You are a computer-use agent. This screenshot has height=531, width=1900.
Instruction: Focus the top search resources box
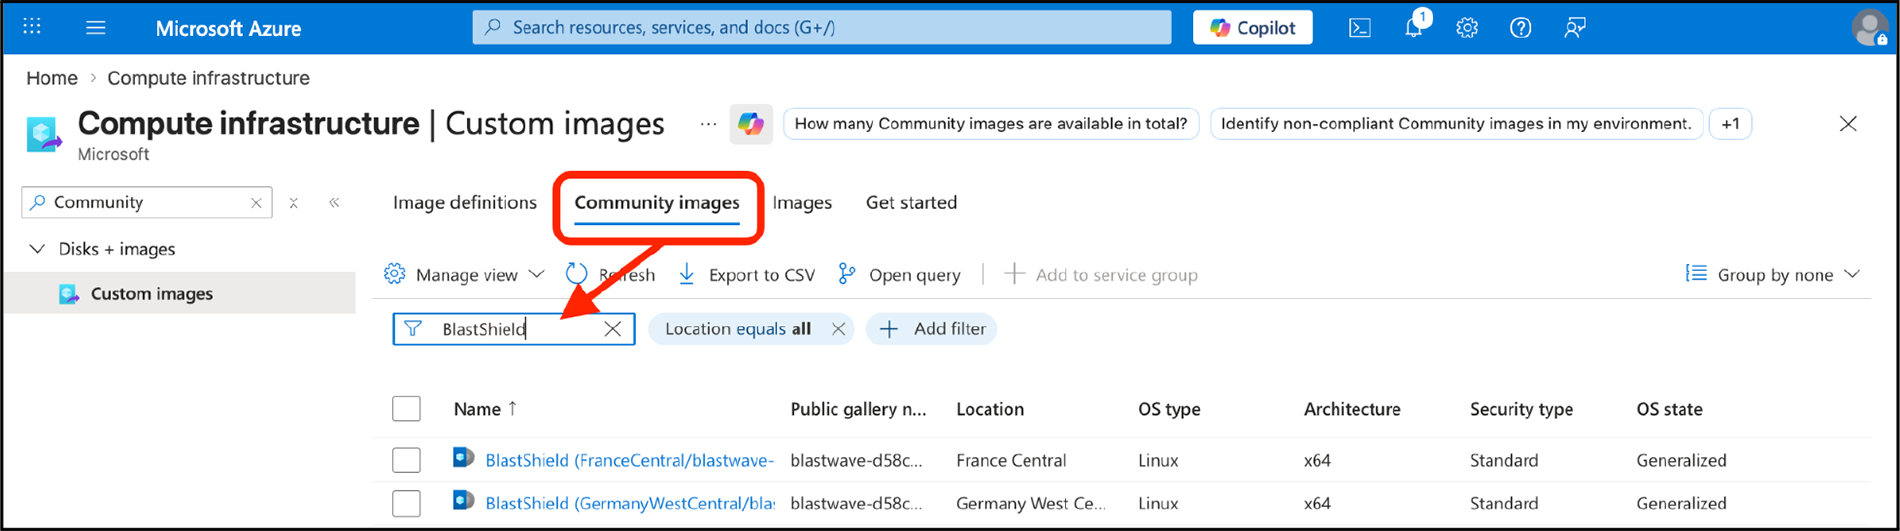tap(822, 28)
